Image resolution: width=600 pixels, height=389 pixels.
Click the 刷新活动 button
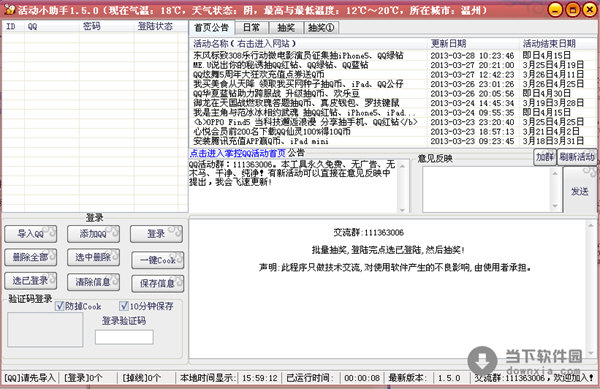tap(577, 157)
